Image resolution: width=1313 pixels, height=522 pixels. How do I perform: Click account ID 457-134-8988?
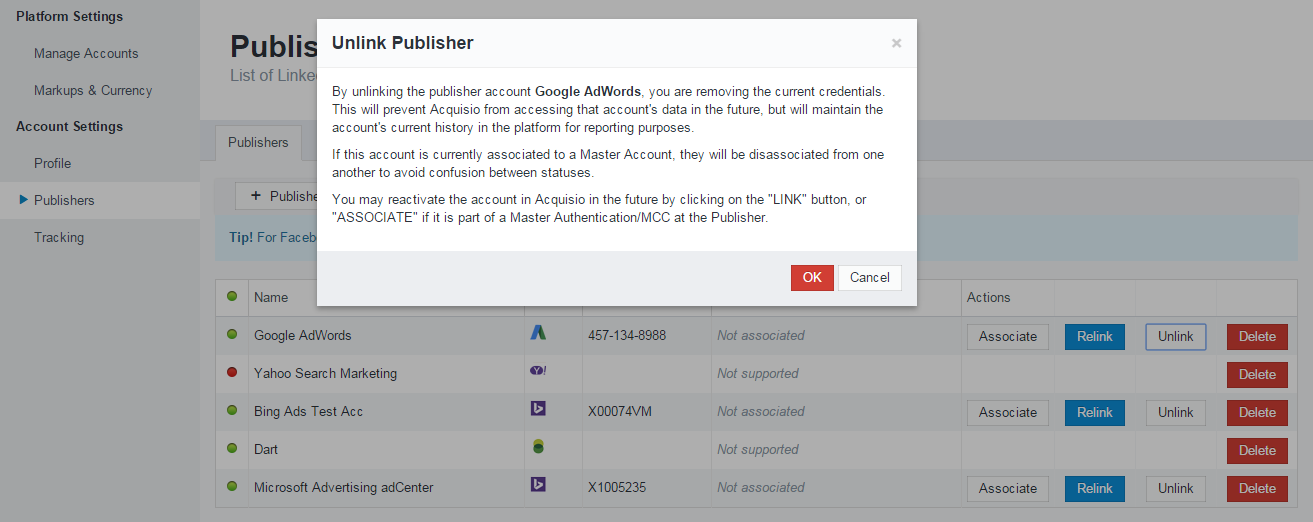point(627,335)
